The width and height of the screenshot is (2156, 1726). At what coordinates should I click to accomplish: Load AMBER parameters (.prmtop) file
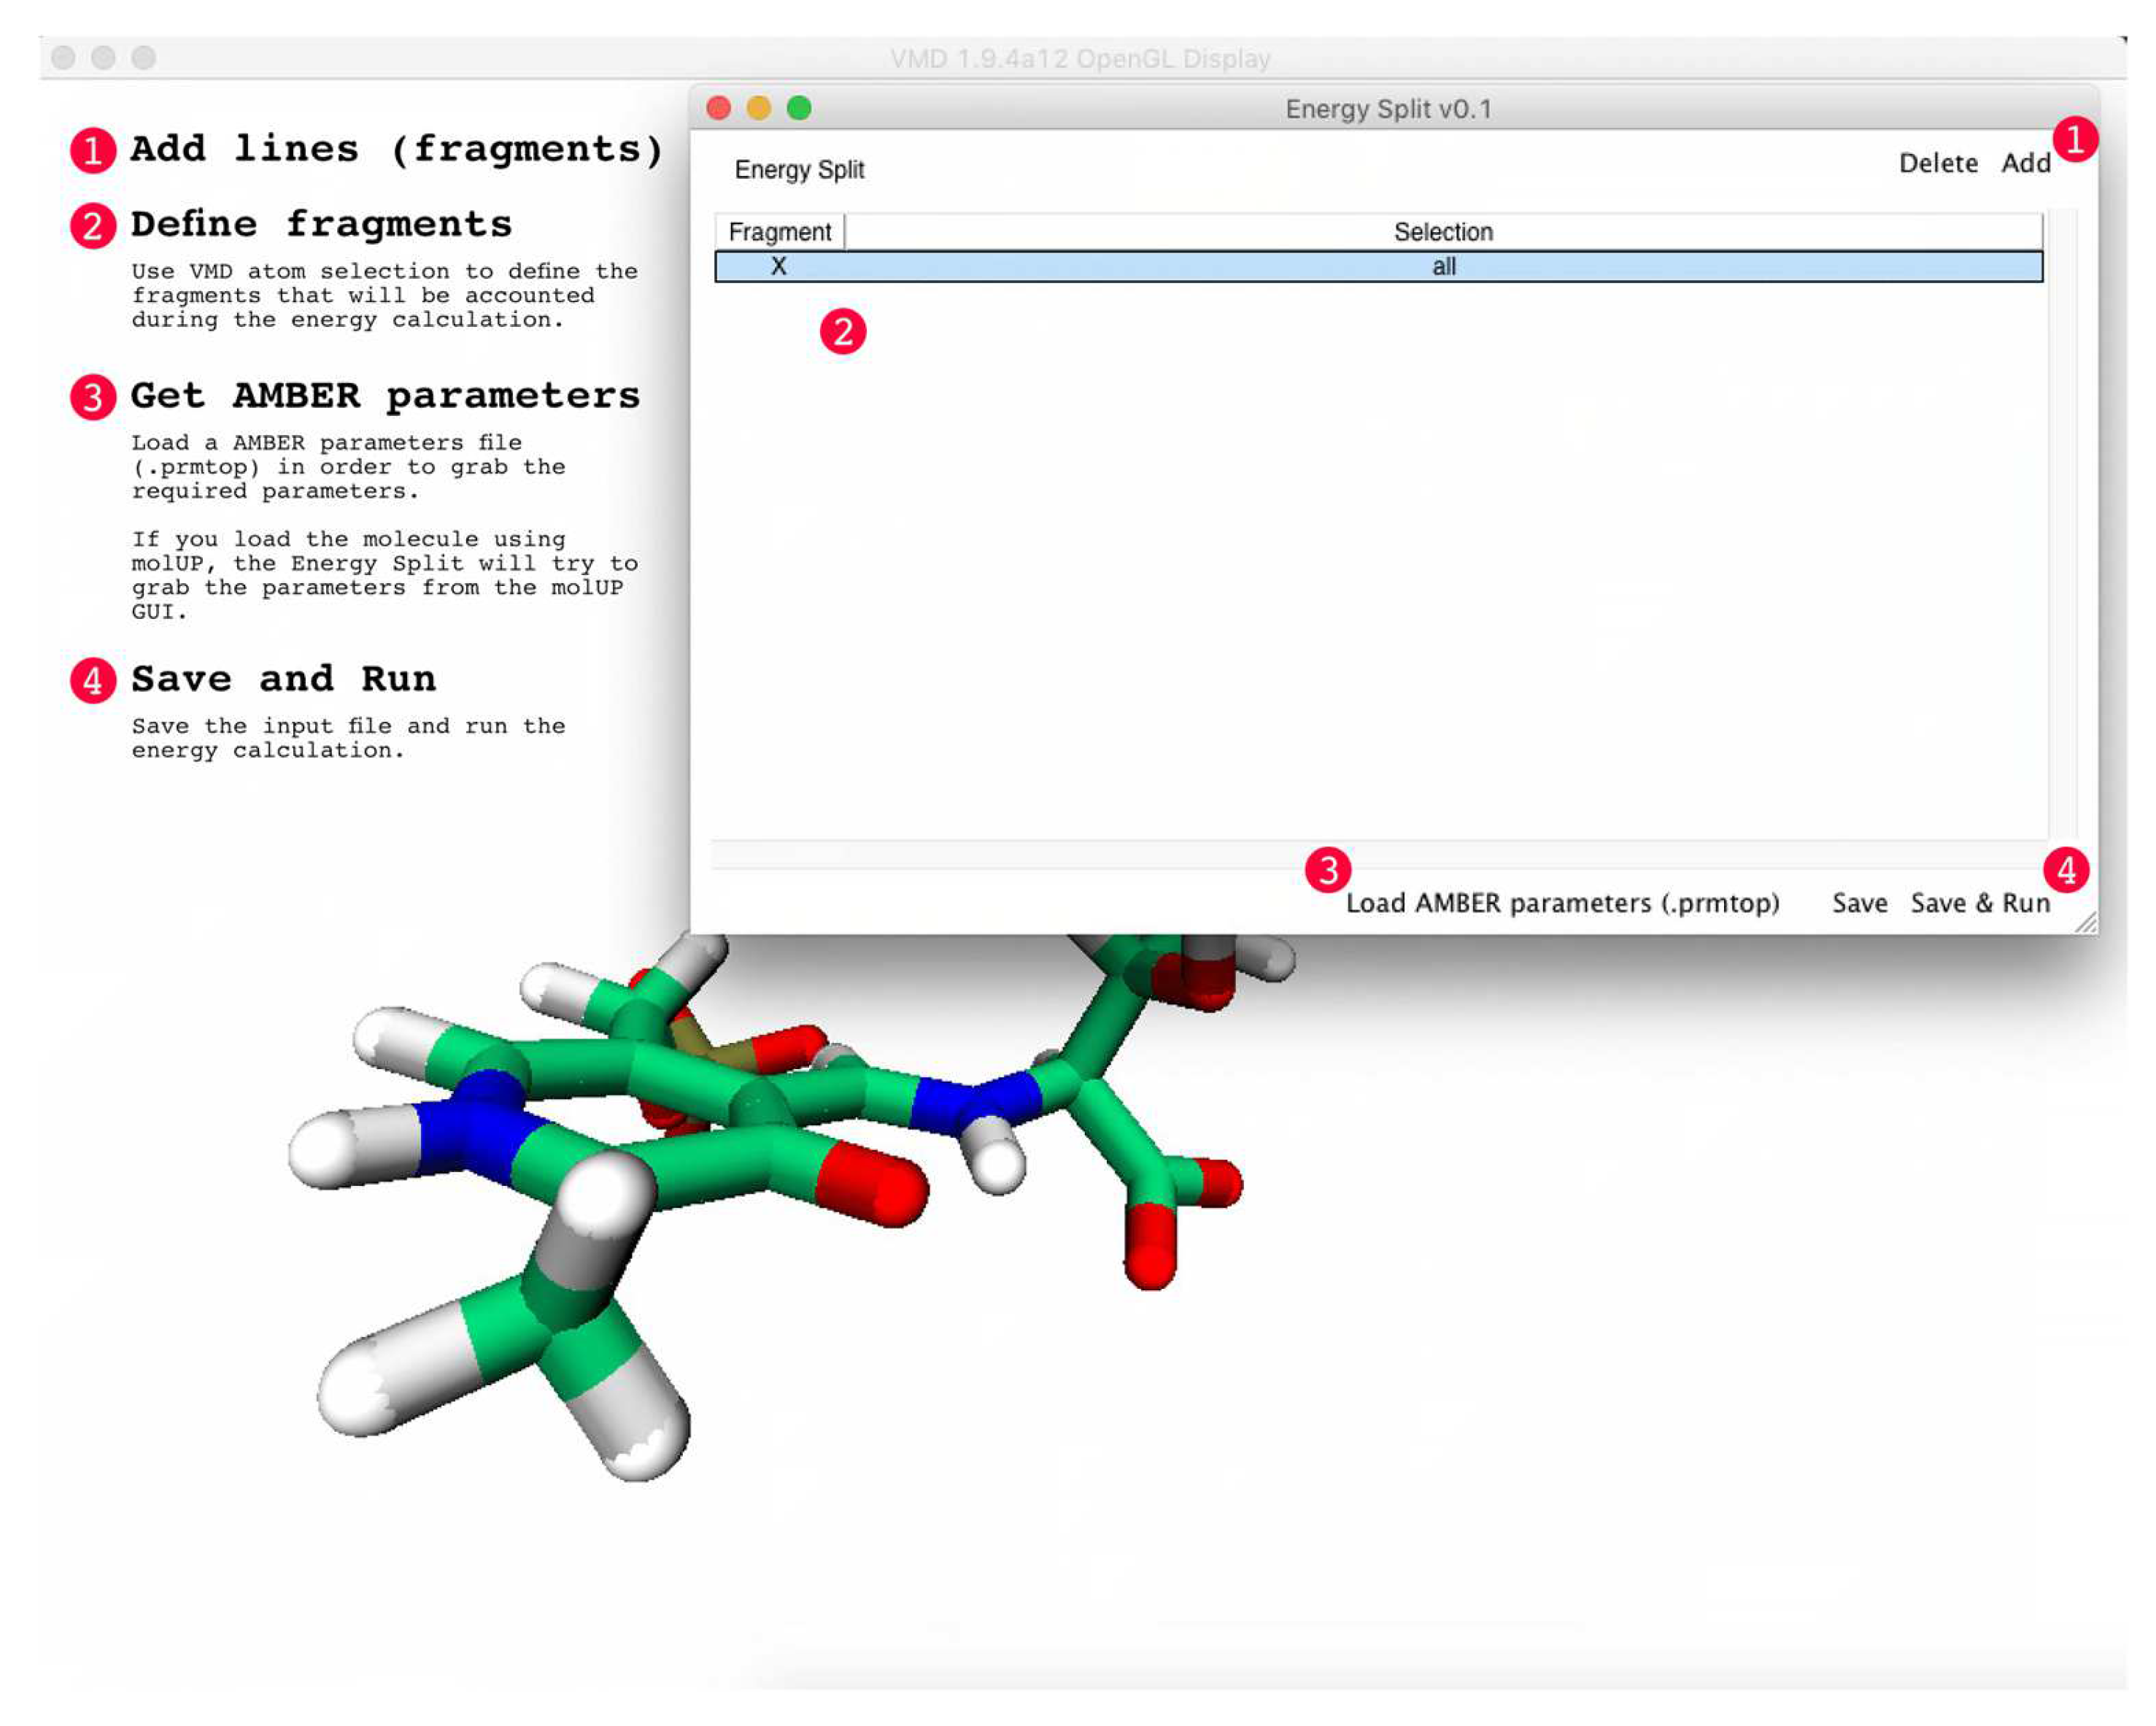pyautogui.click(x=1562, y=903)
